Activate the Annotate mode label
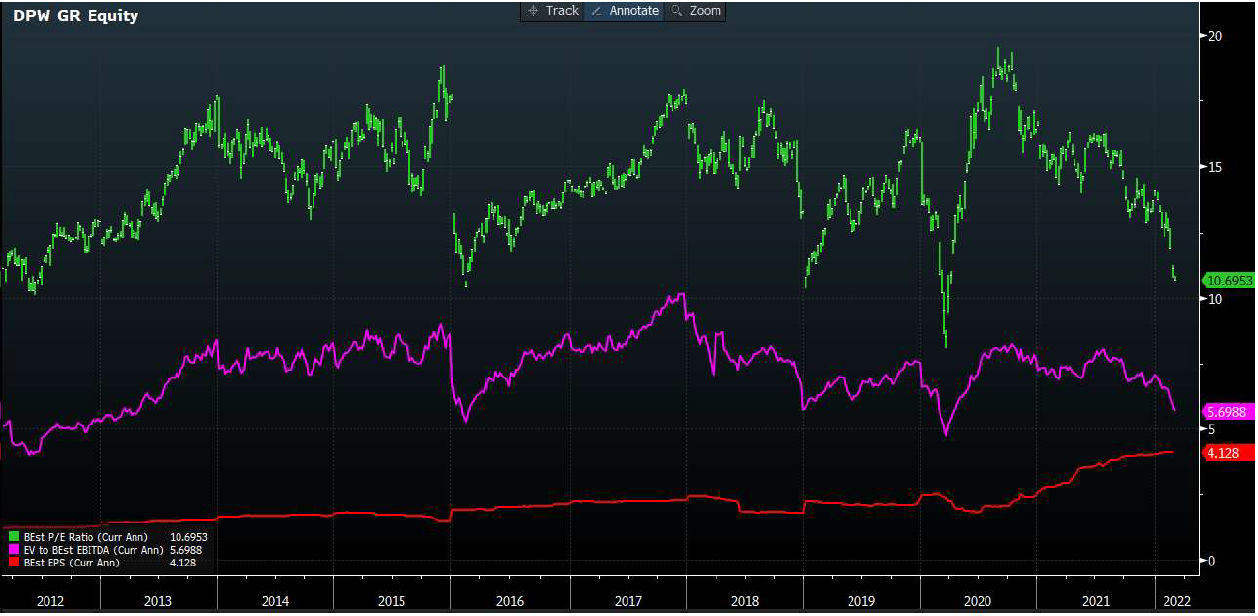Image resolution: width=1258 pixels, height=616 pixels. tap(634, 11)
